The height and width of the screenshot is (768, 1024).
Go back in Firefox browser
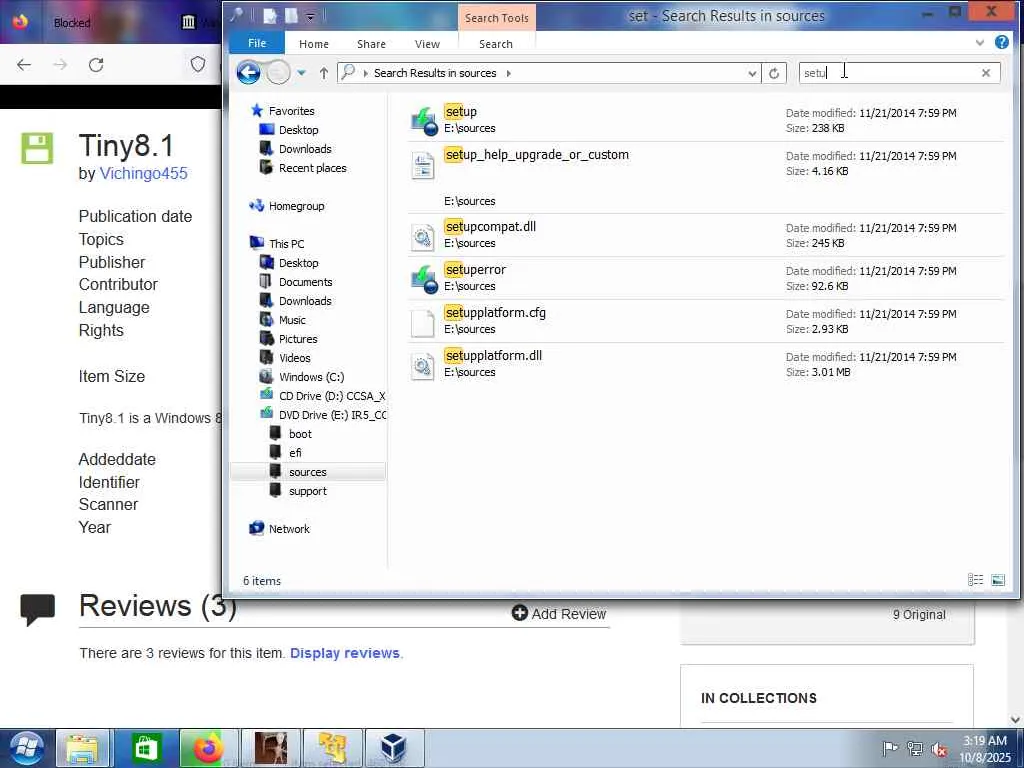24,65
